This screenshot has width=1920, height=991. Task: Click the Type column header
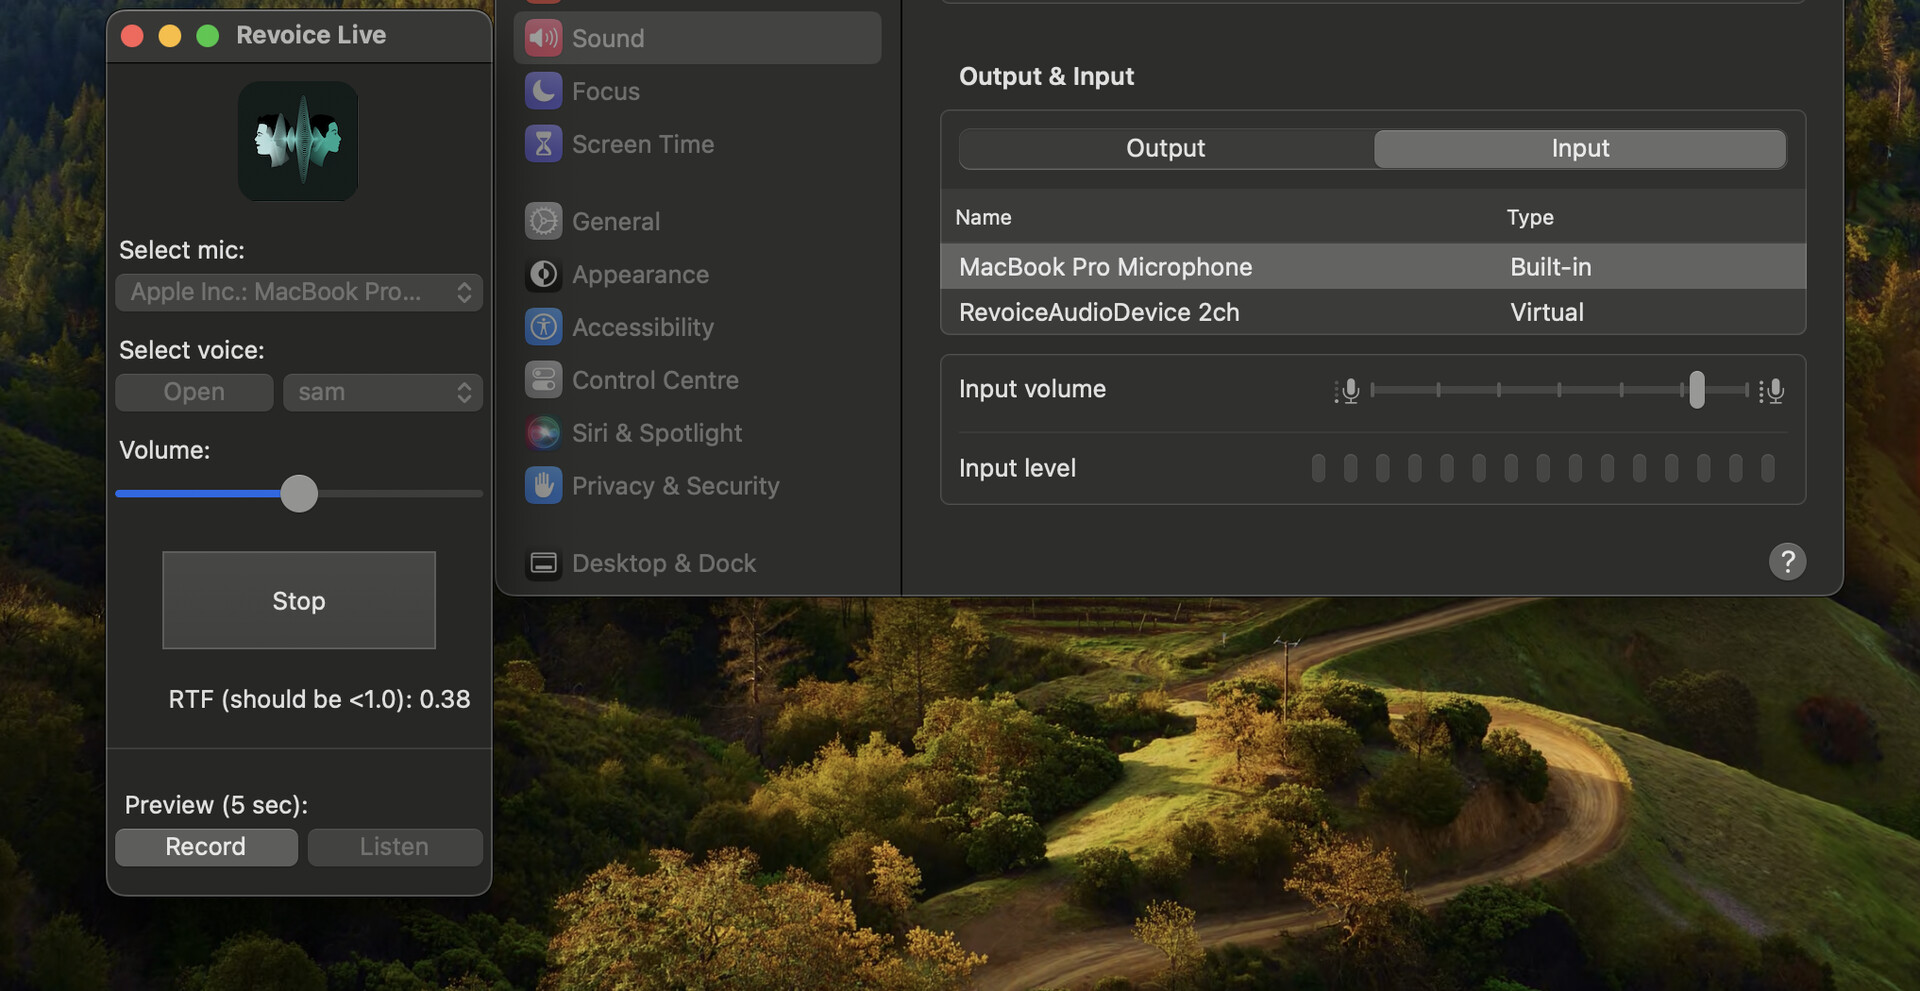[1530, 217]
